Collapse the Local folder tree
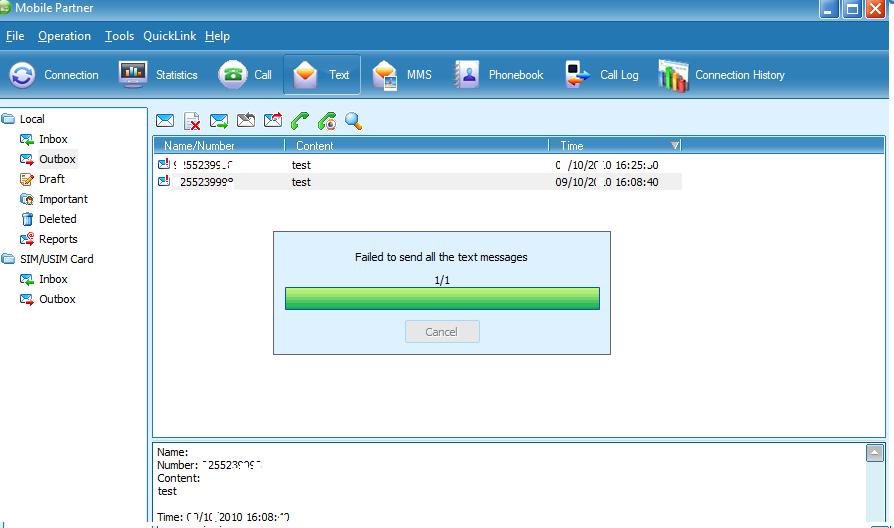The image size is (894, 528). click(x=9, y=119)
